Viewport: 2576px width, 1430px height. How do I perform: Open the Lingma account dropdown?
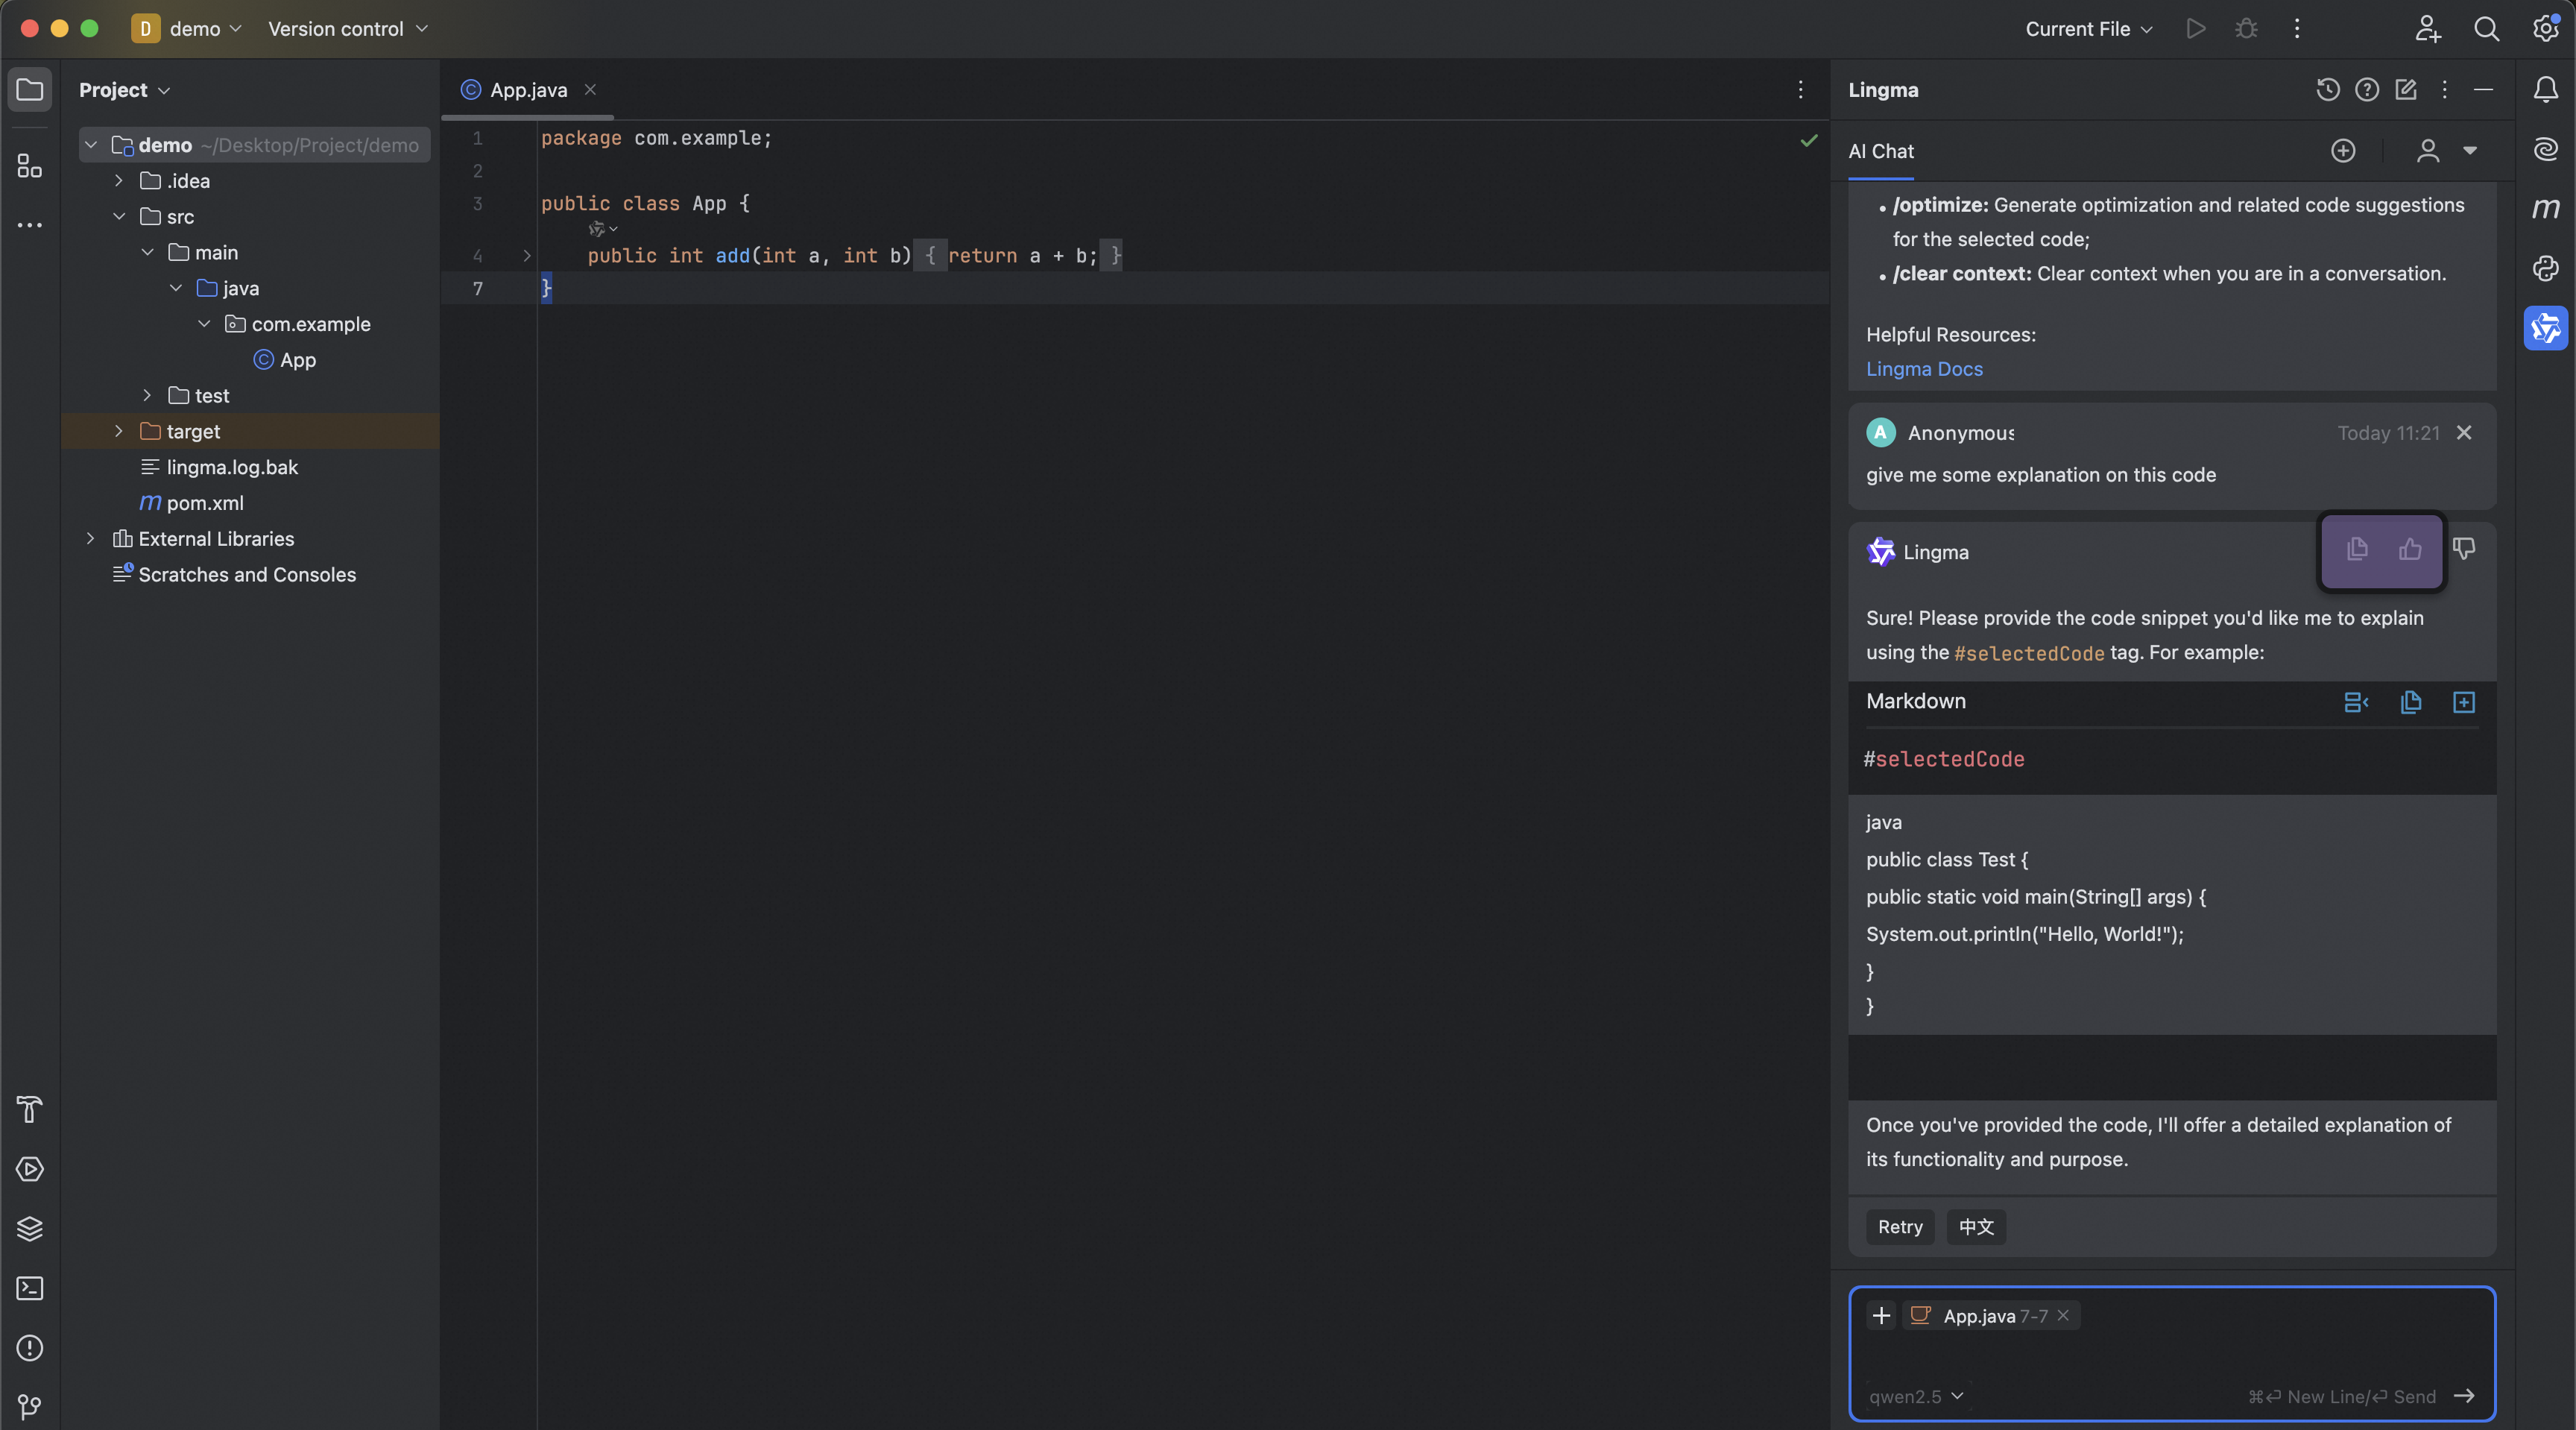[x=2446, y=151]
